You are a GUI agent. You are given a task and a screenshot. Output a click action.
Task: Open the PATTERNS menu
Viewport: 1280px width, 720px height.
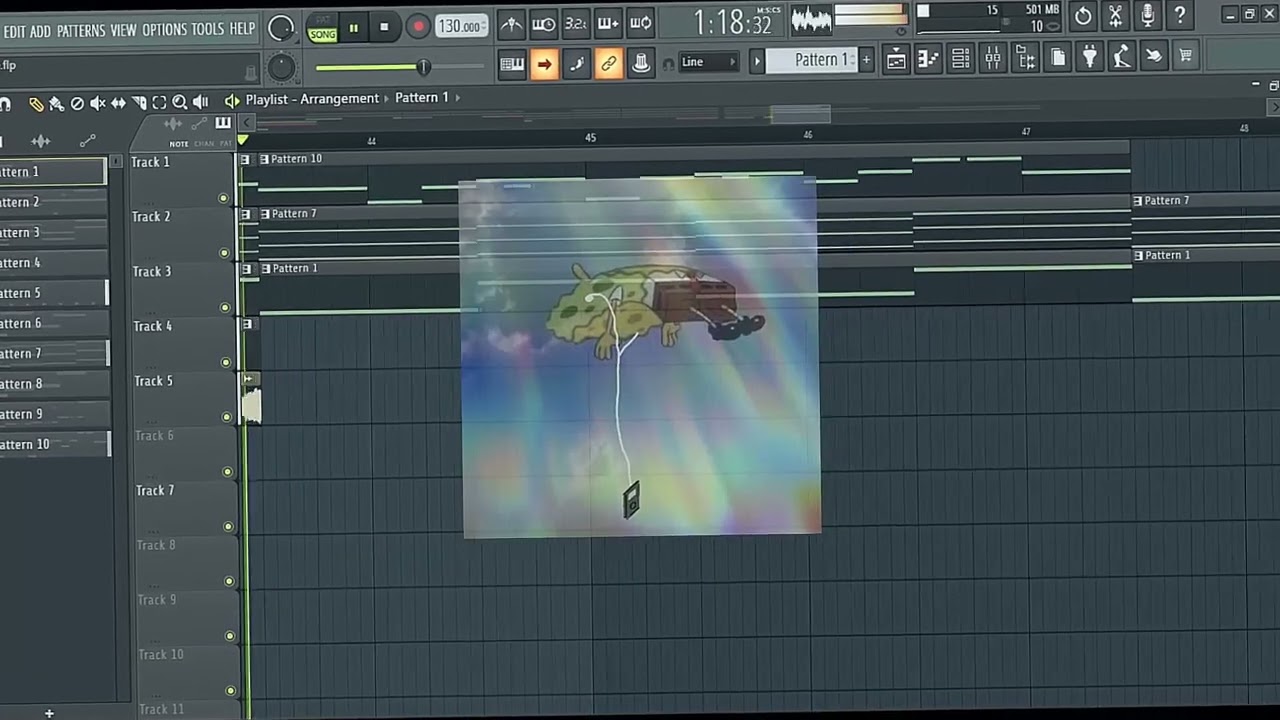tap(81, 31)
